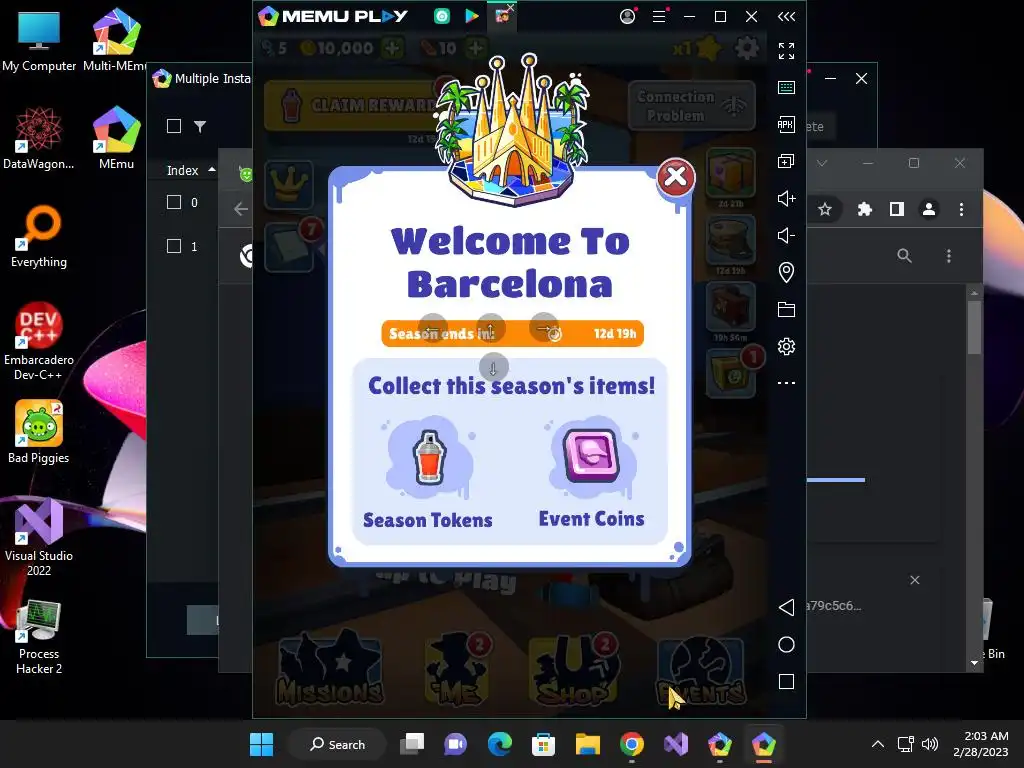Screen dimensions: 1024x768
Task: Open the Shop tab in game
Action: [x=573, y=669]
